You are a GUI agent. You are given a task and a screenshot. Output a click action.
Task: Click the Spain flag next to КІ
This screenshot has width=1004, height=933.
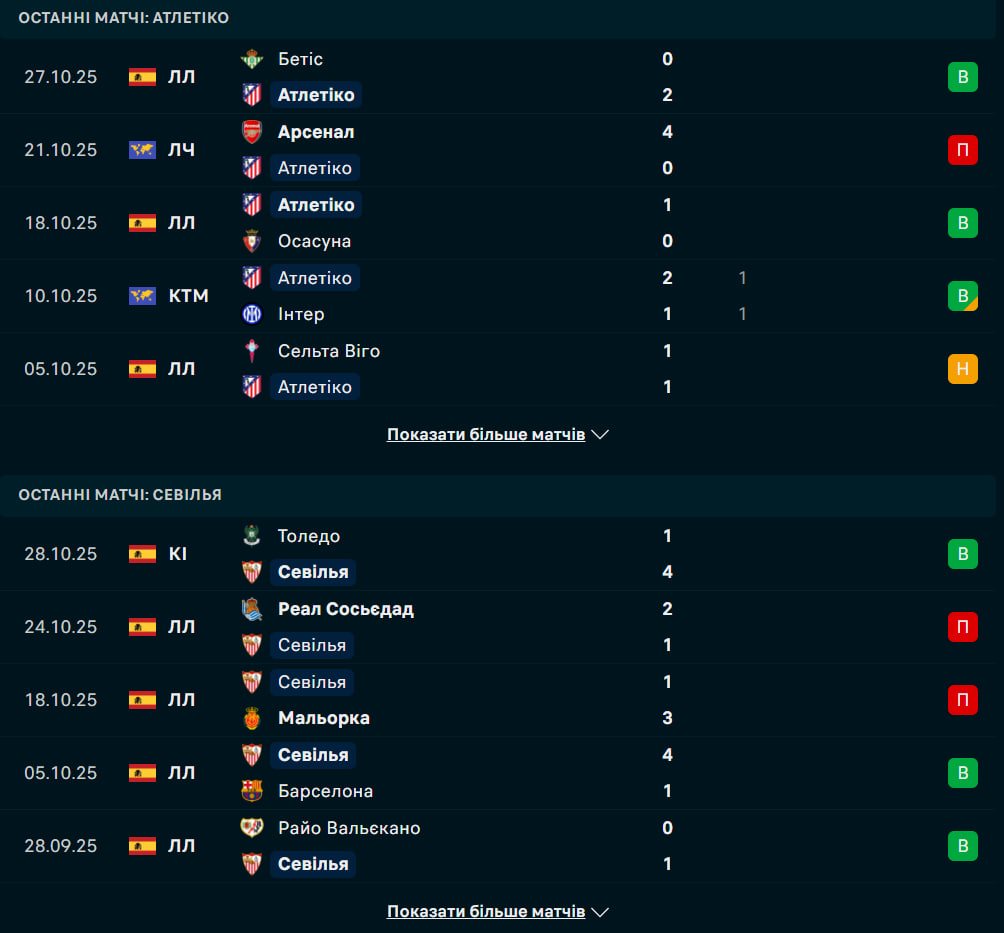[x=142, y=554]
